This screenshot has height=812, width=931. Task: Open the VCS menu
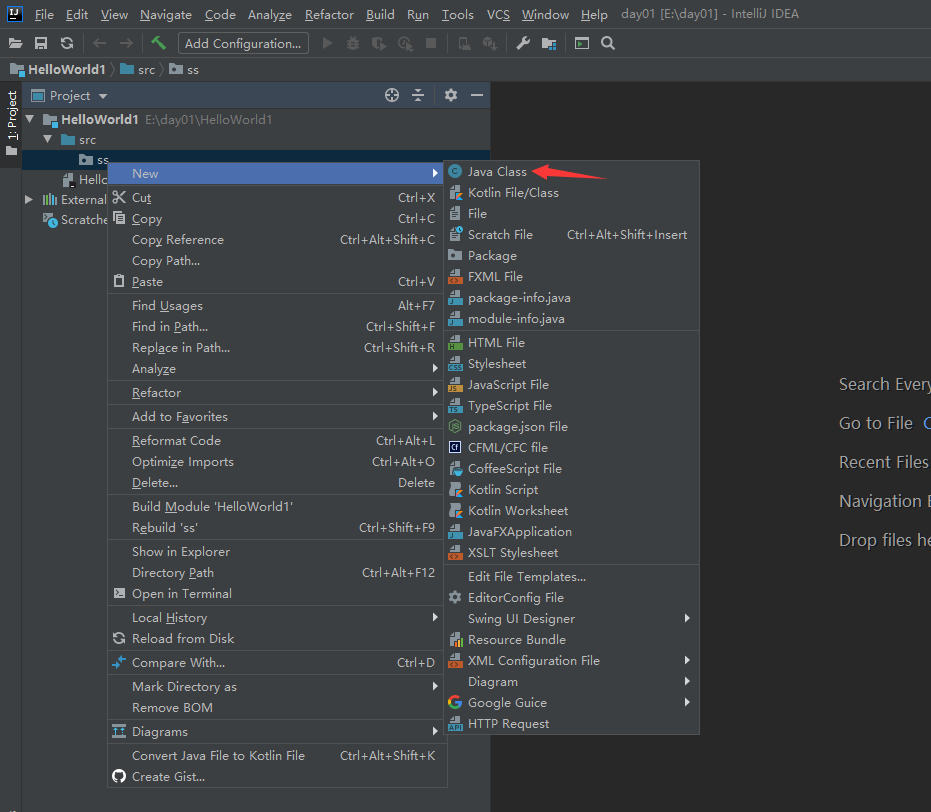click(498, 14)
